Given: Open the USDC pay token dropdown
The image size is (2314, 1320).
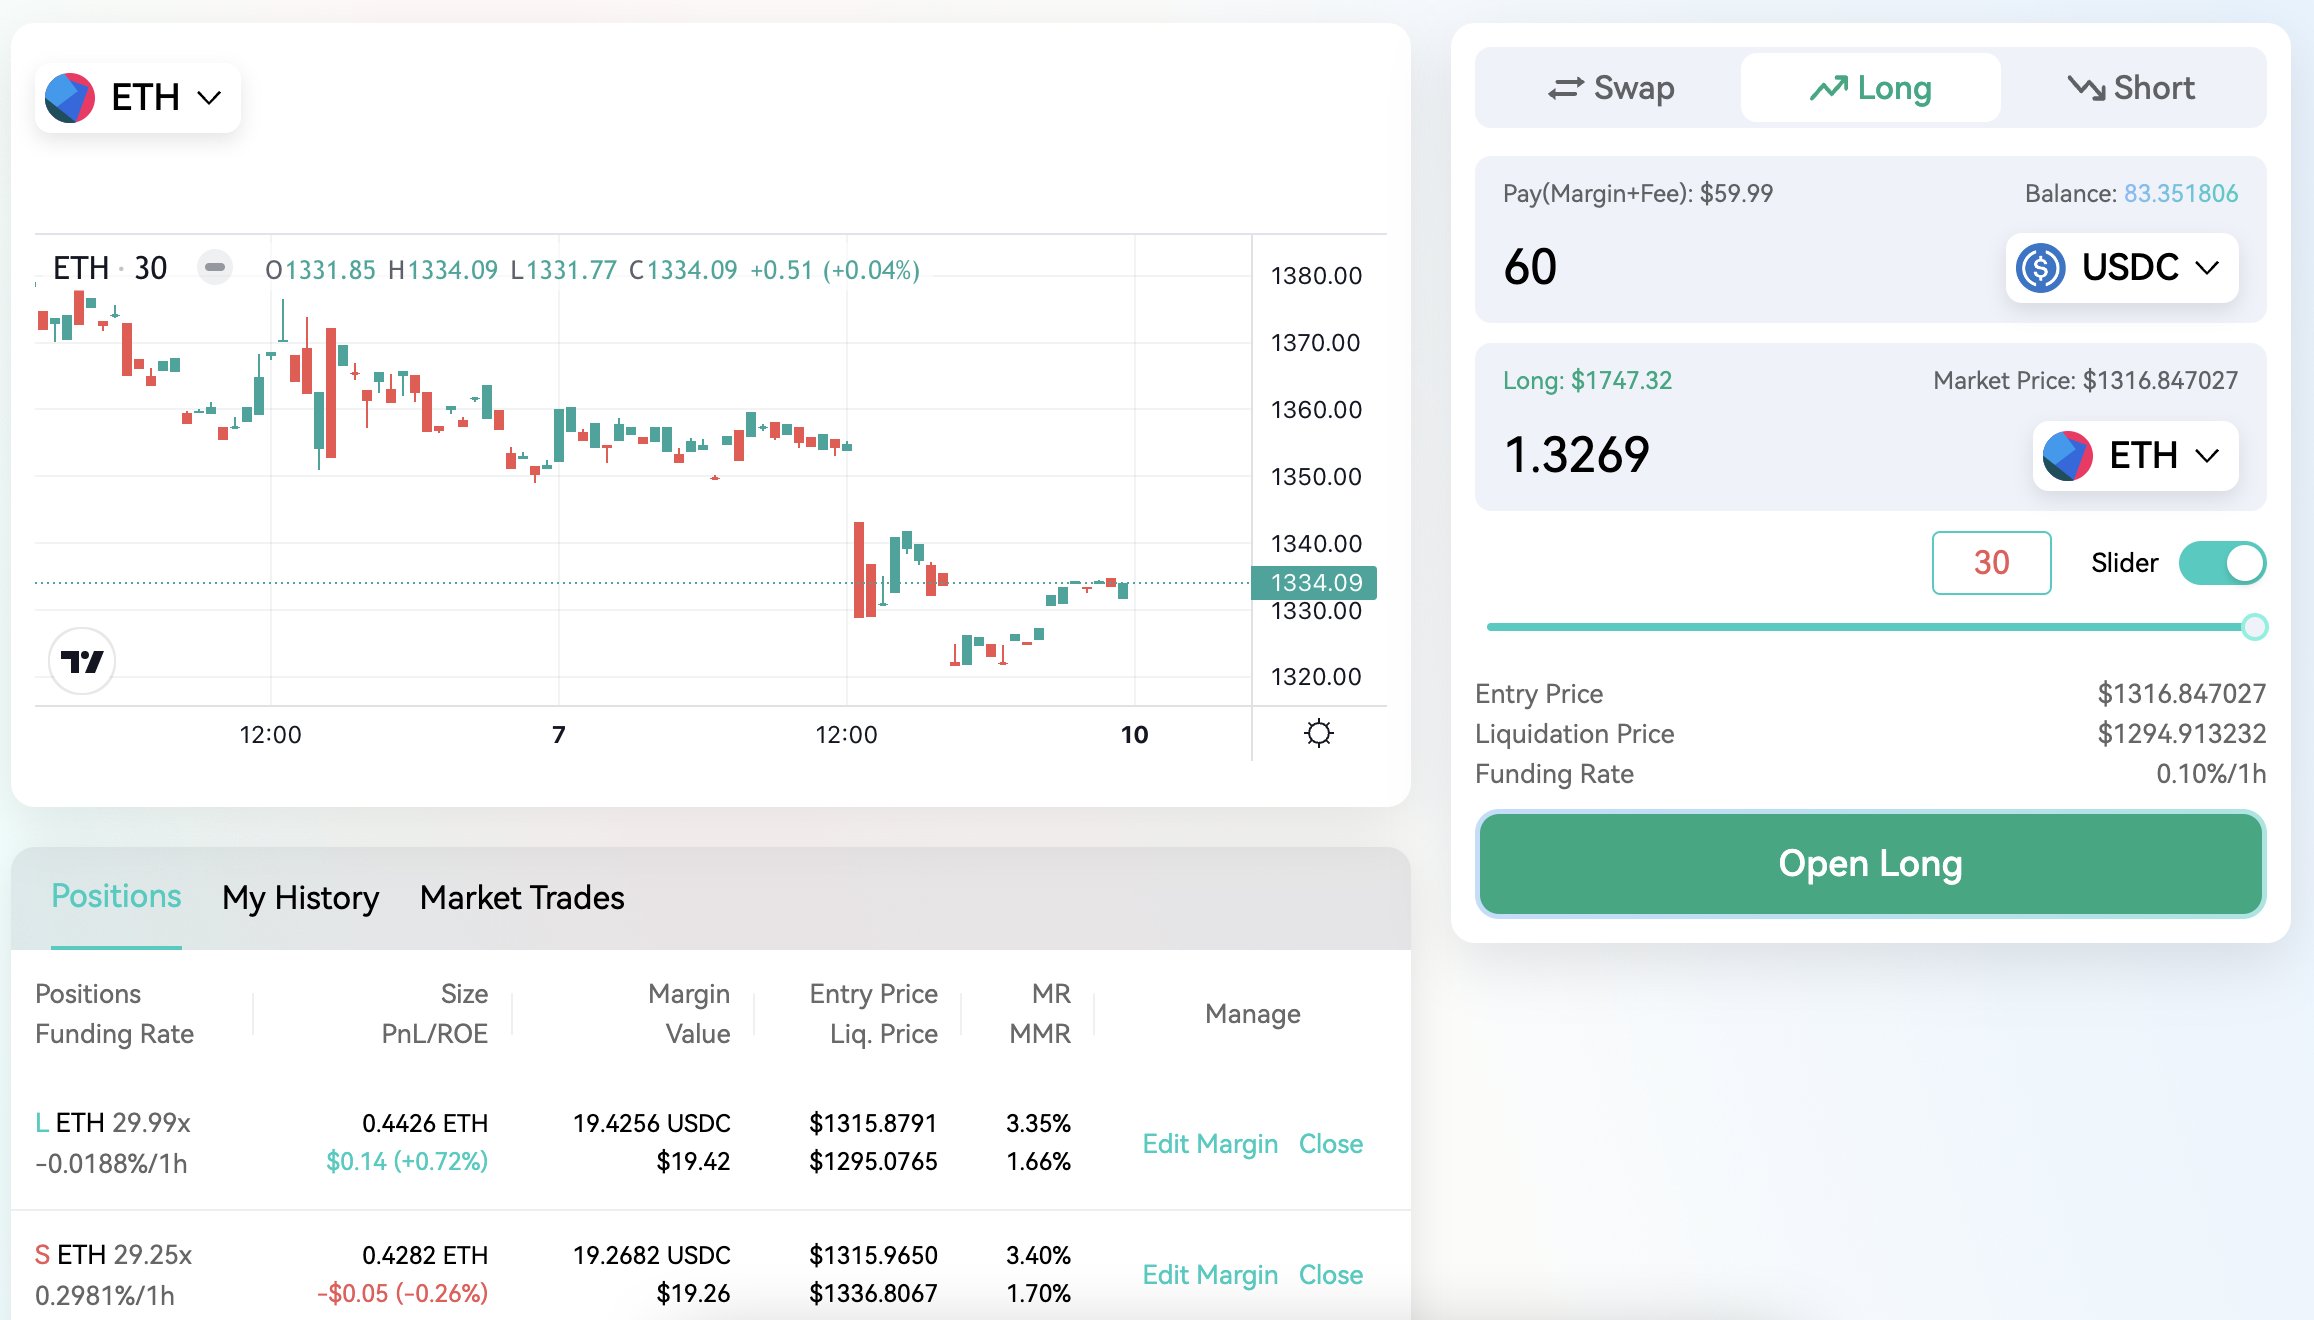Looking at the screenshot, I should 2206,268.
